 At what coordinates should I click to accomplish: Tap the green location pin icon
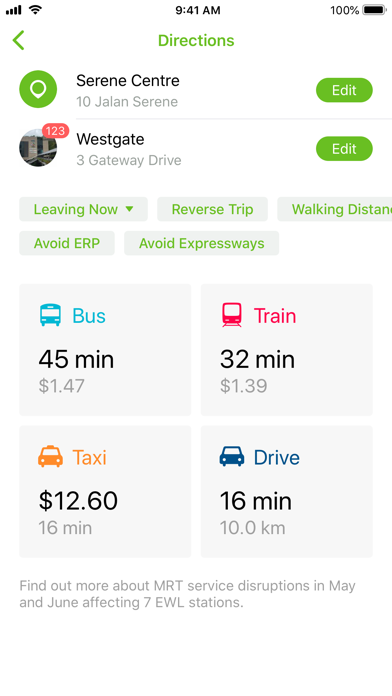[x=38, y=89]
